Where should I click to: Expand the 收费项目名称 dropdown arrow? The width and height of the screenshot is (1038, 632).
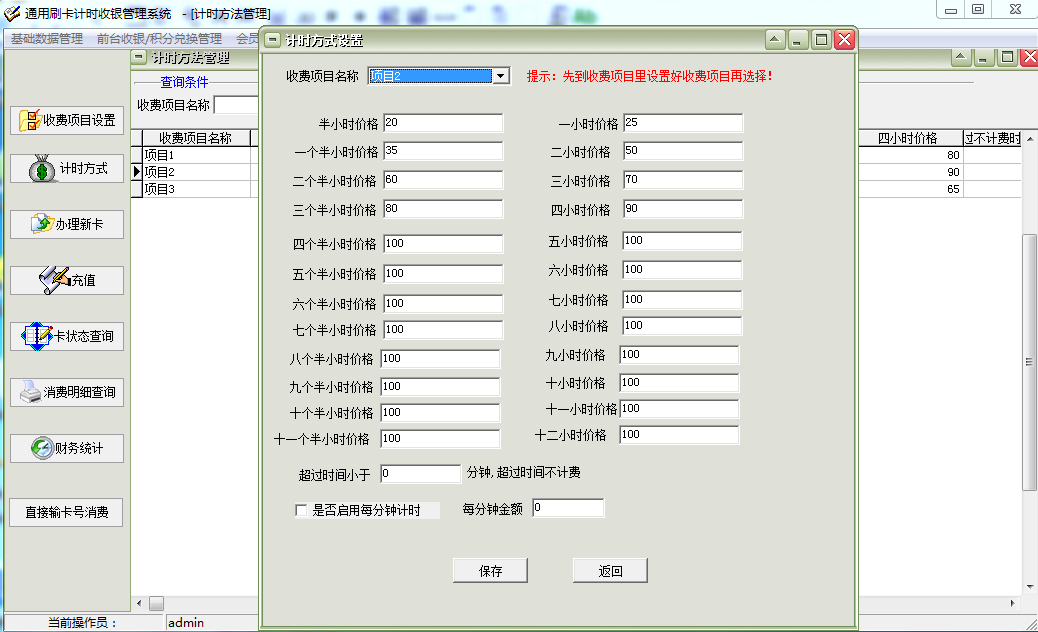501,76
